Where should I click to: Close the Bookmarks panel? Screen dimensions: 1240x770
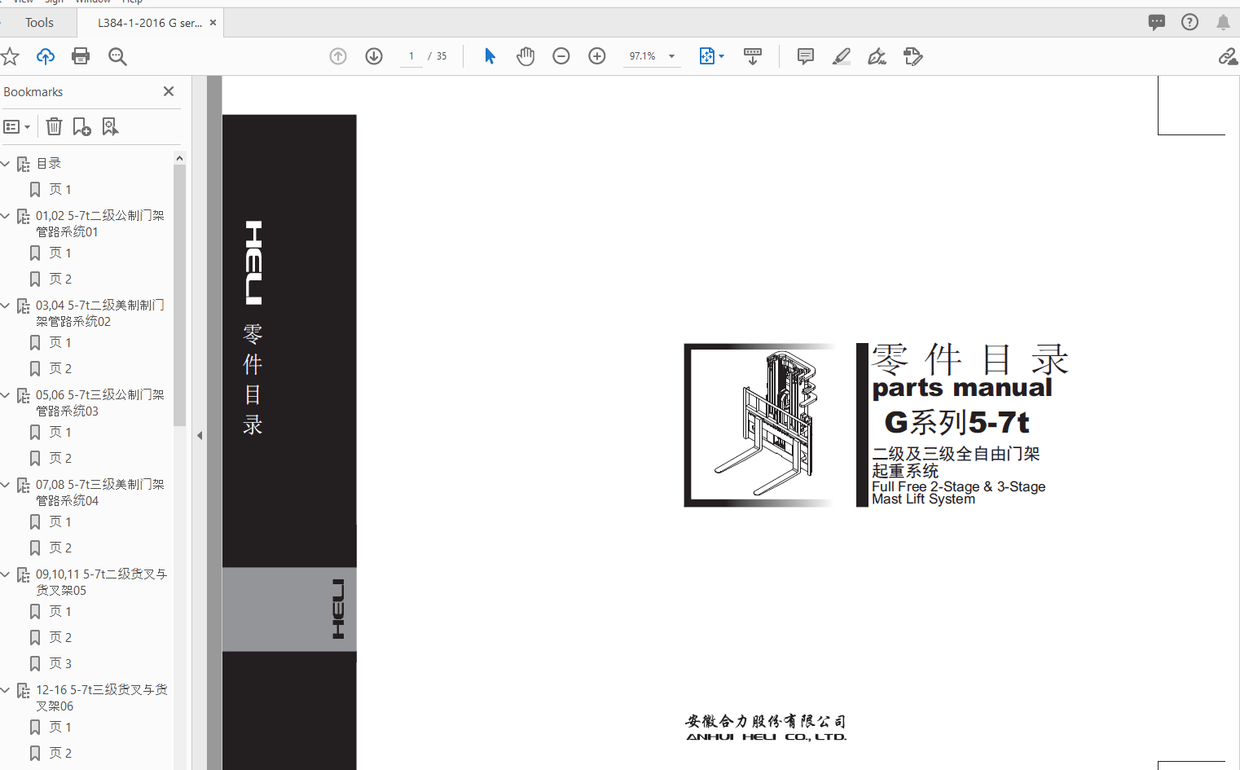(x=168, y=92)
